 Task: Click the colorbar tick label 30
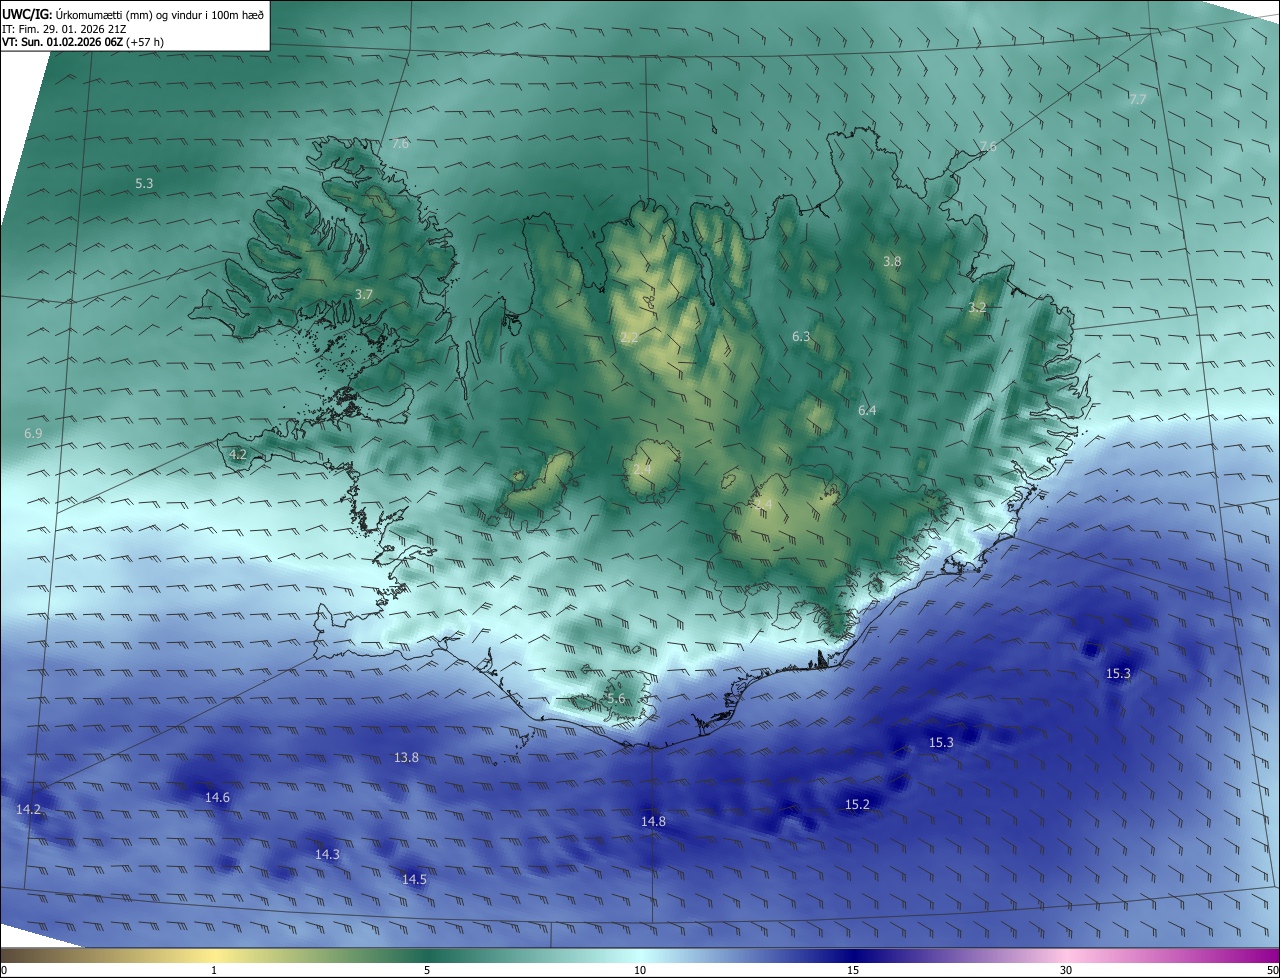1066,970
